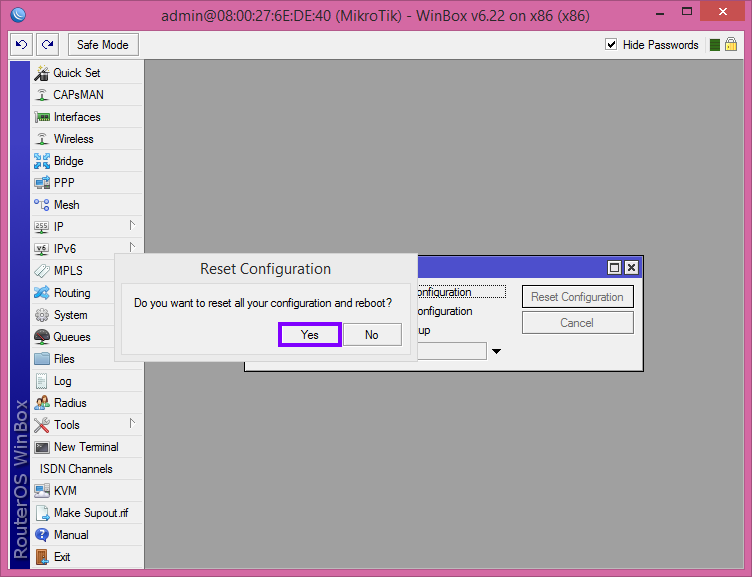Close the inner Reset Configuration window

(632, 268)
